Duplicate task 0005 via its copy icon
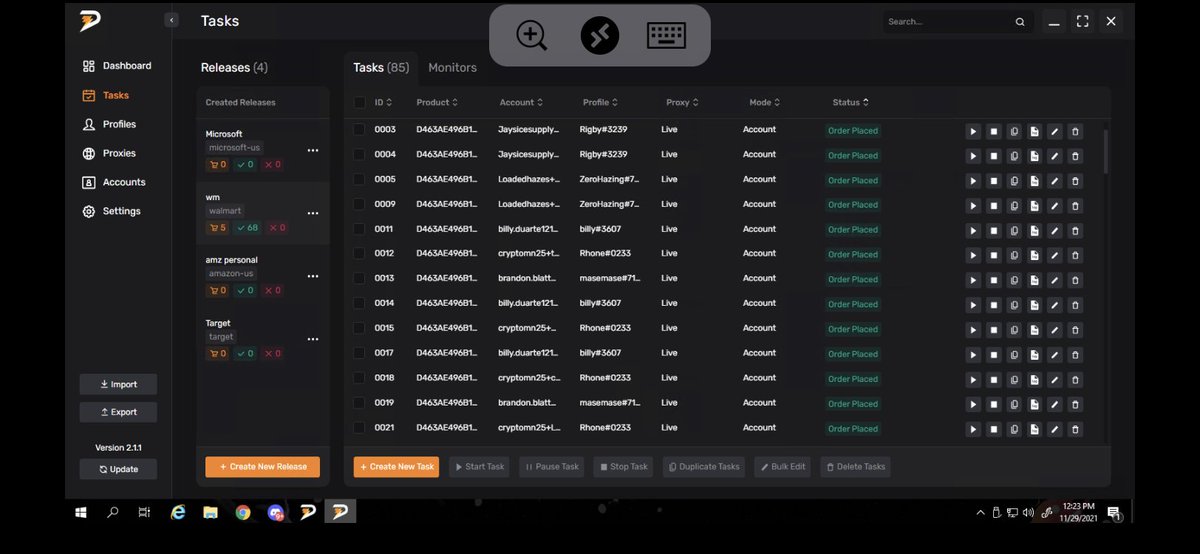 pos(1014,180)
